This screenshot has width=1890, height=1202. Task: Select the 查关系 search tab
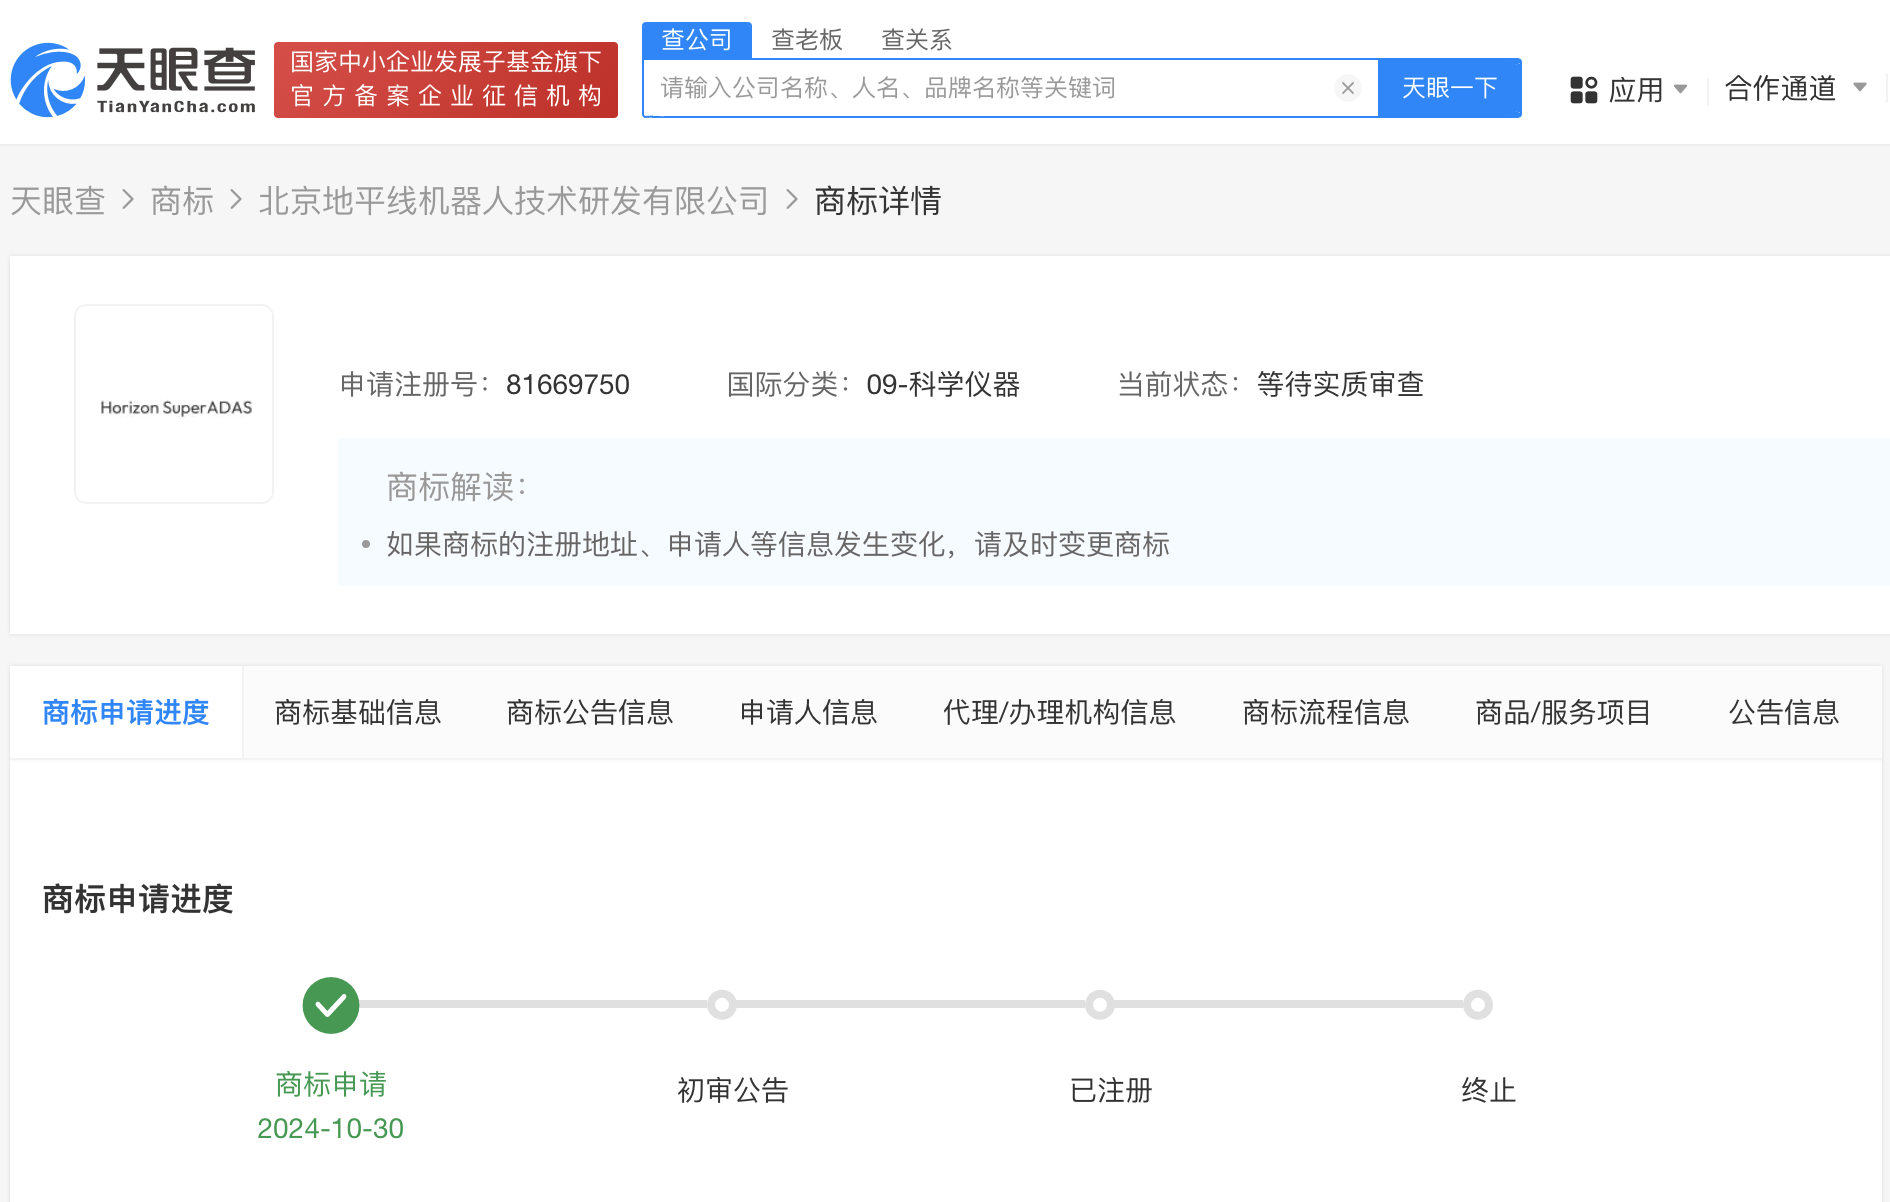click(916, 40)
